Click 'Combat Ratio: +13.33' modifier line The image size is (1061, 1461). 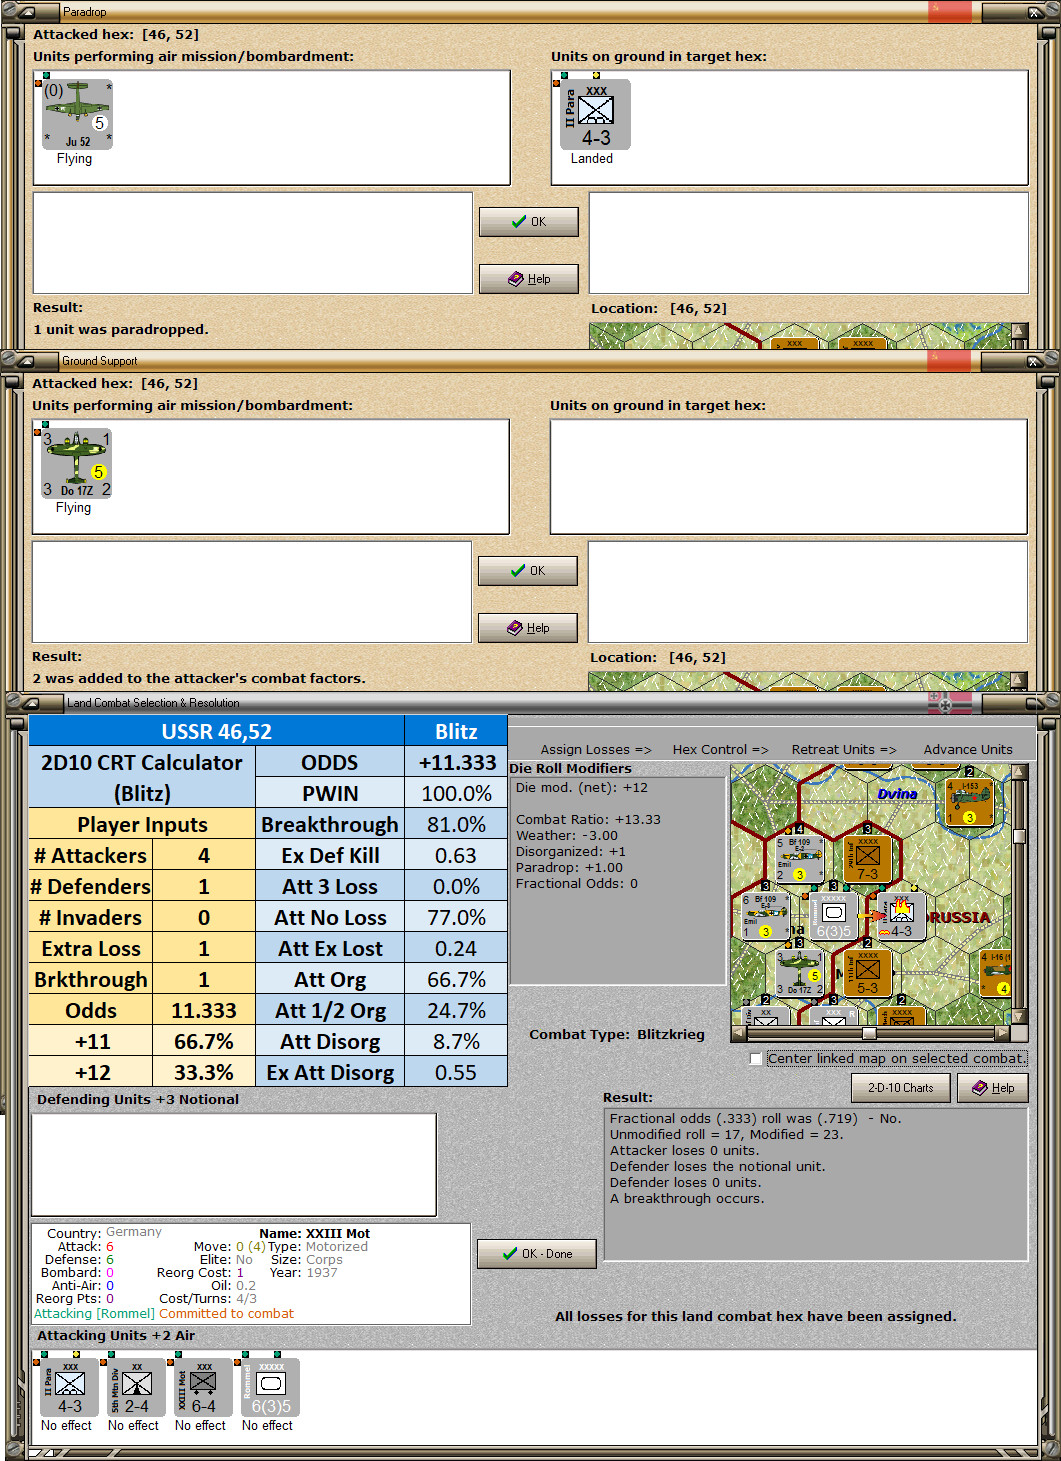588,819
